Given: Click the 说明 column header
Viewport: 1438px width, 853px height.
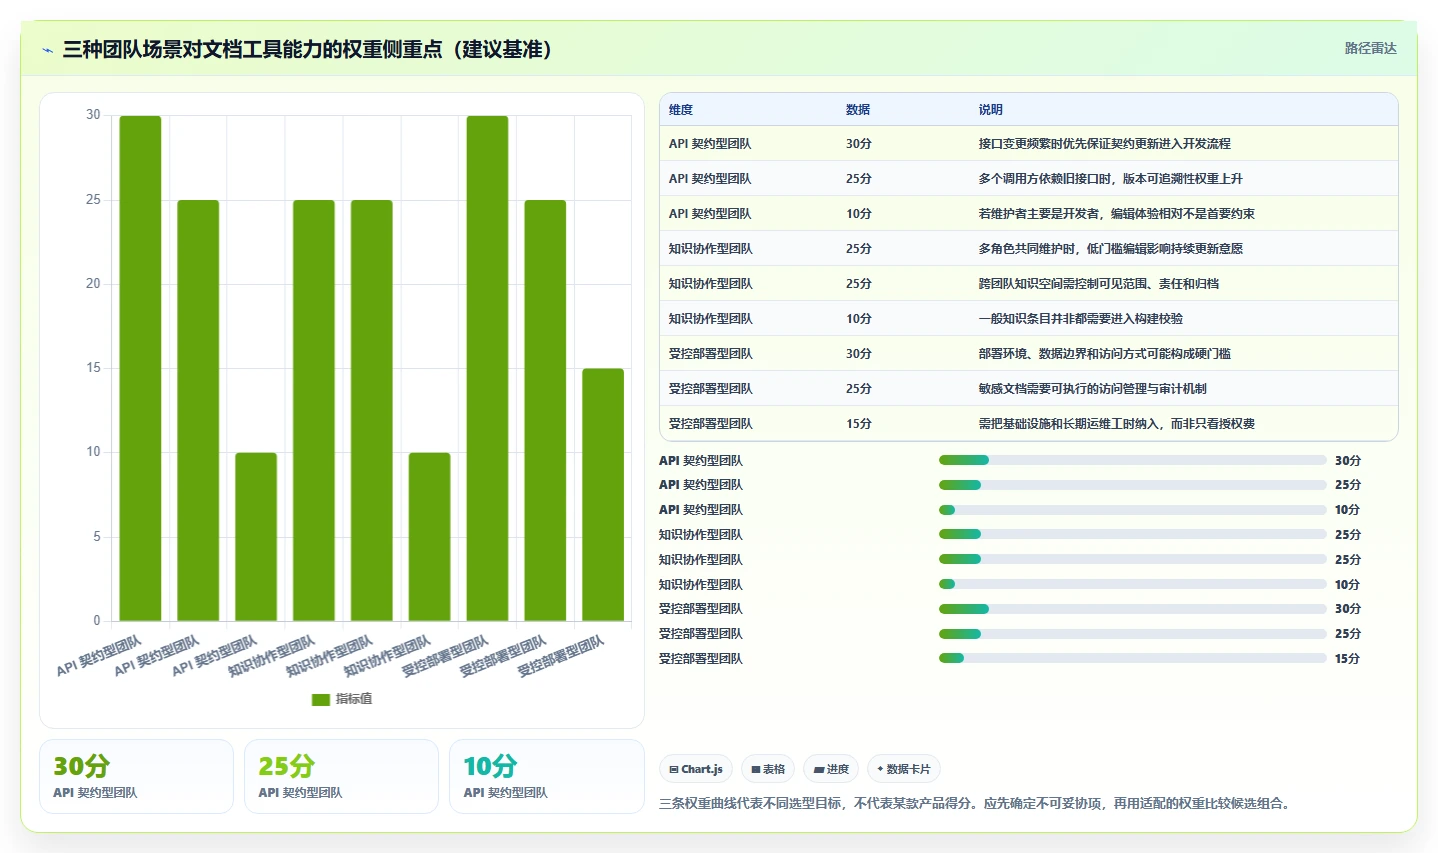Looking at the screenshot, I should point(990,110).
